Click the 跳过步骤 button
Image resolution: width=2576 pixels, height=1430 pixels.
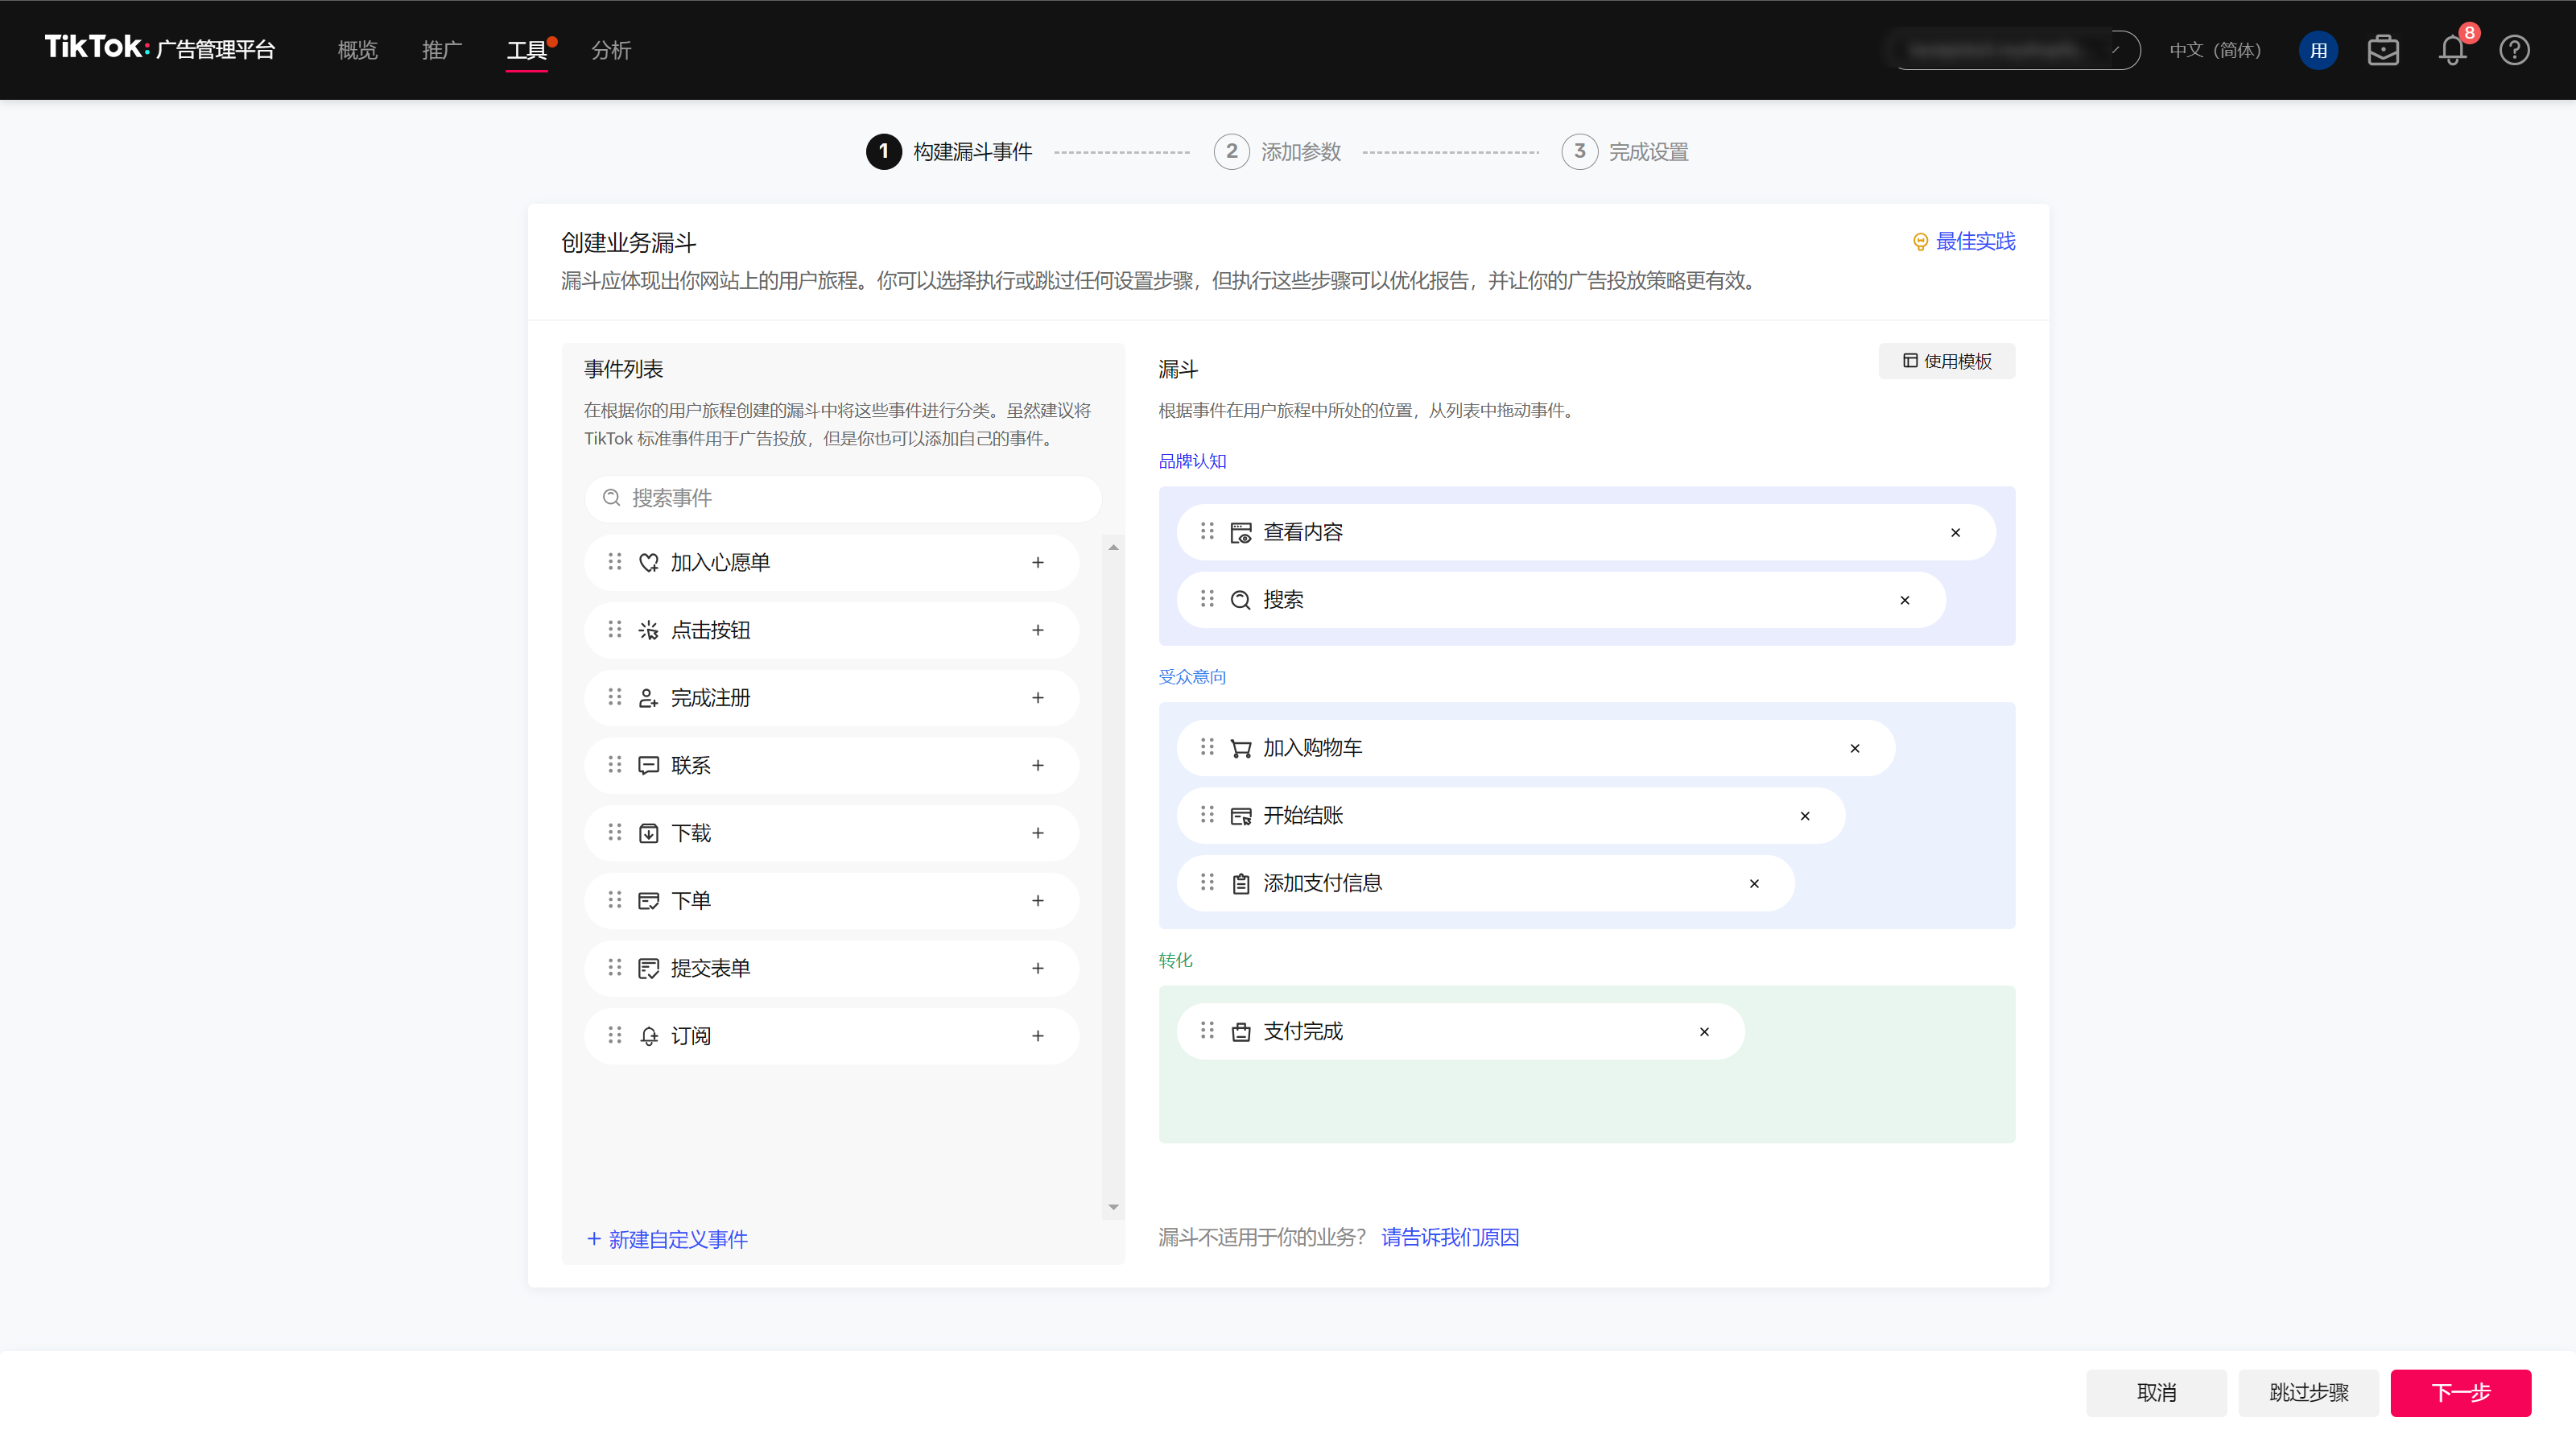click(2308, 1393)
